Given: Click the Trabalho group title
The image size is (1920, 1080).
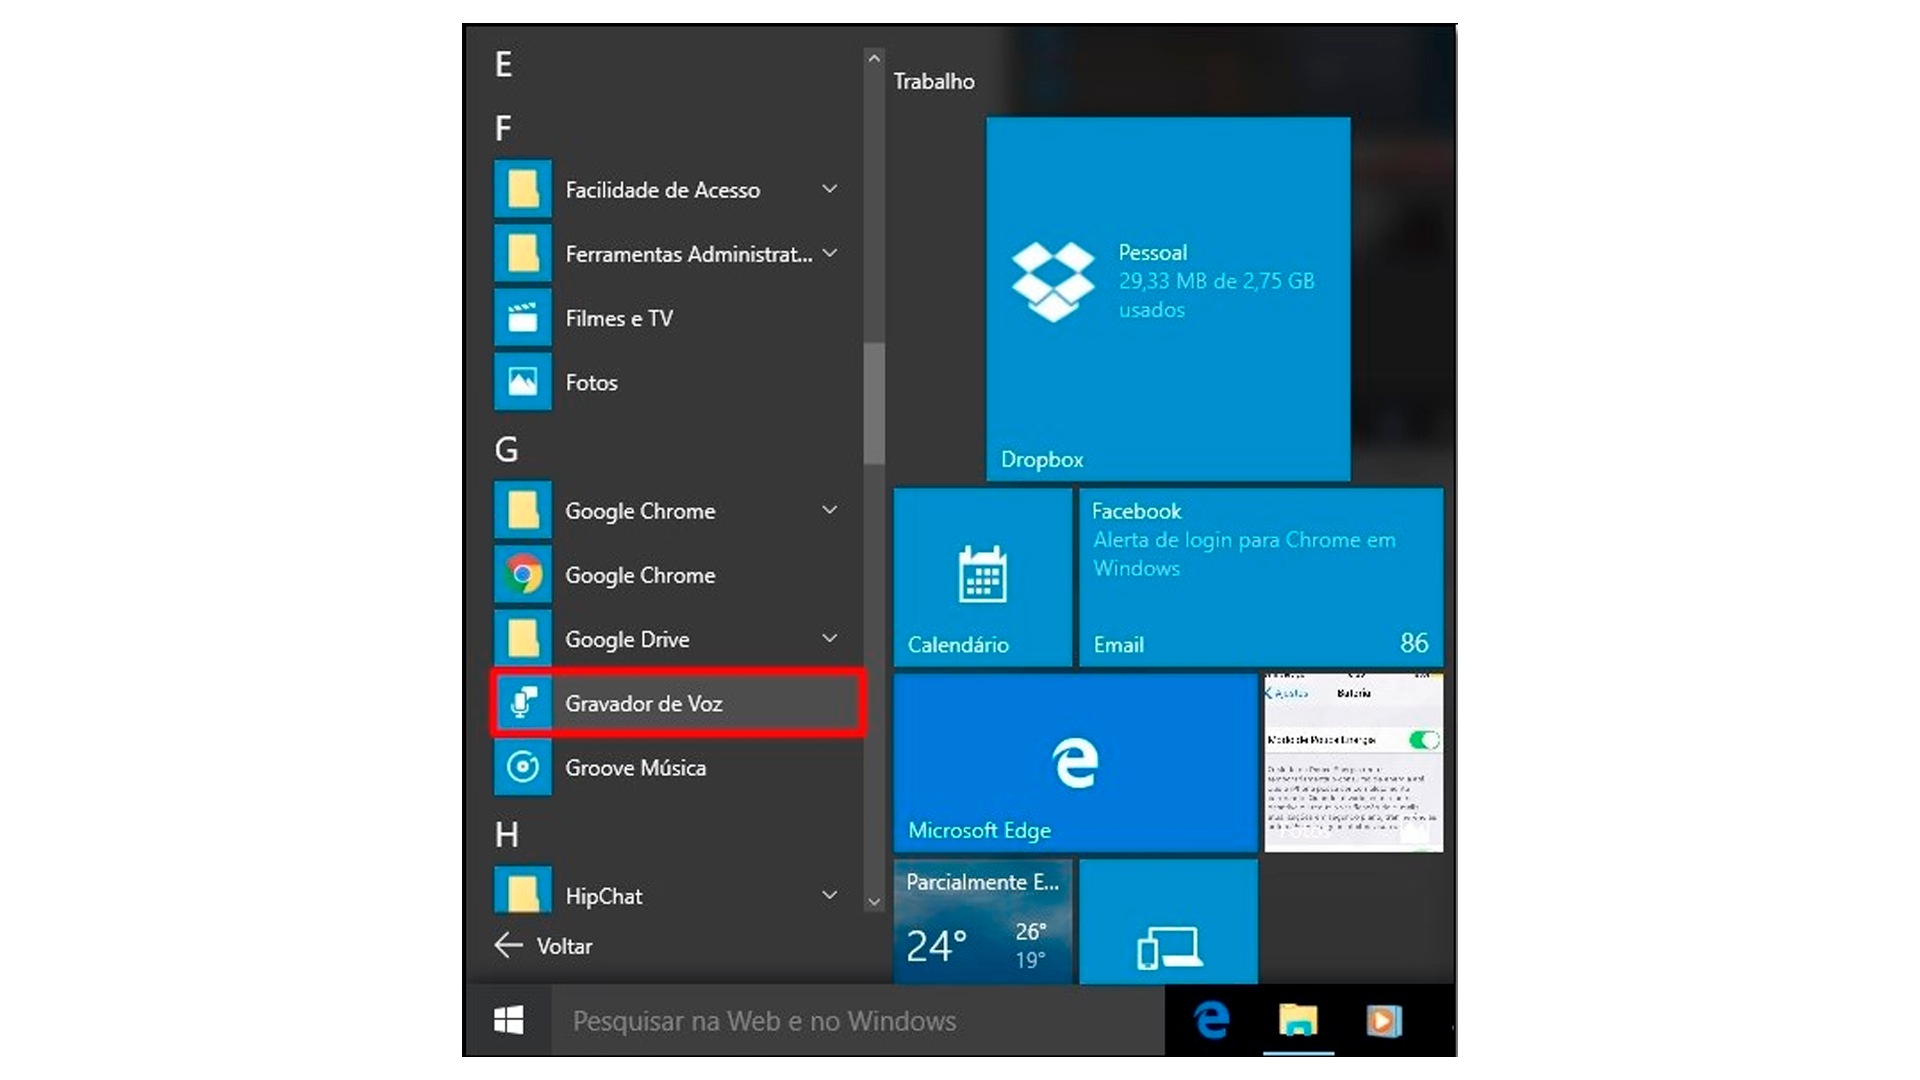Looking at the screenshot, I should click(x=934, y=81).
